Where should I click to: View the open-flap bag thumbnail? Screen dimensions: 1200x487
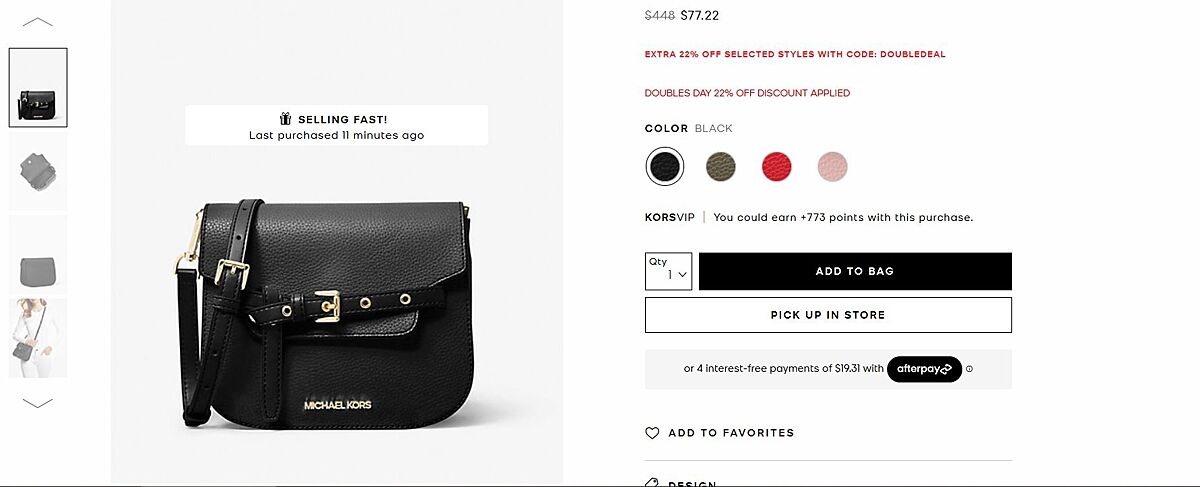click(x=38, y=171)
